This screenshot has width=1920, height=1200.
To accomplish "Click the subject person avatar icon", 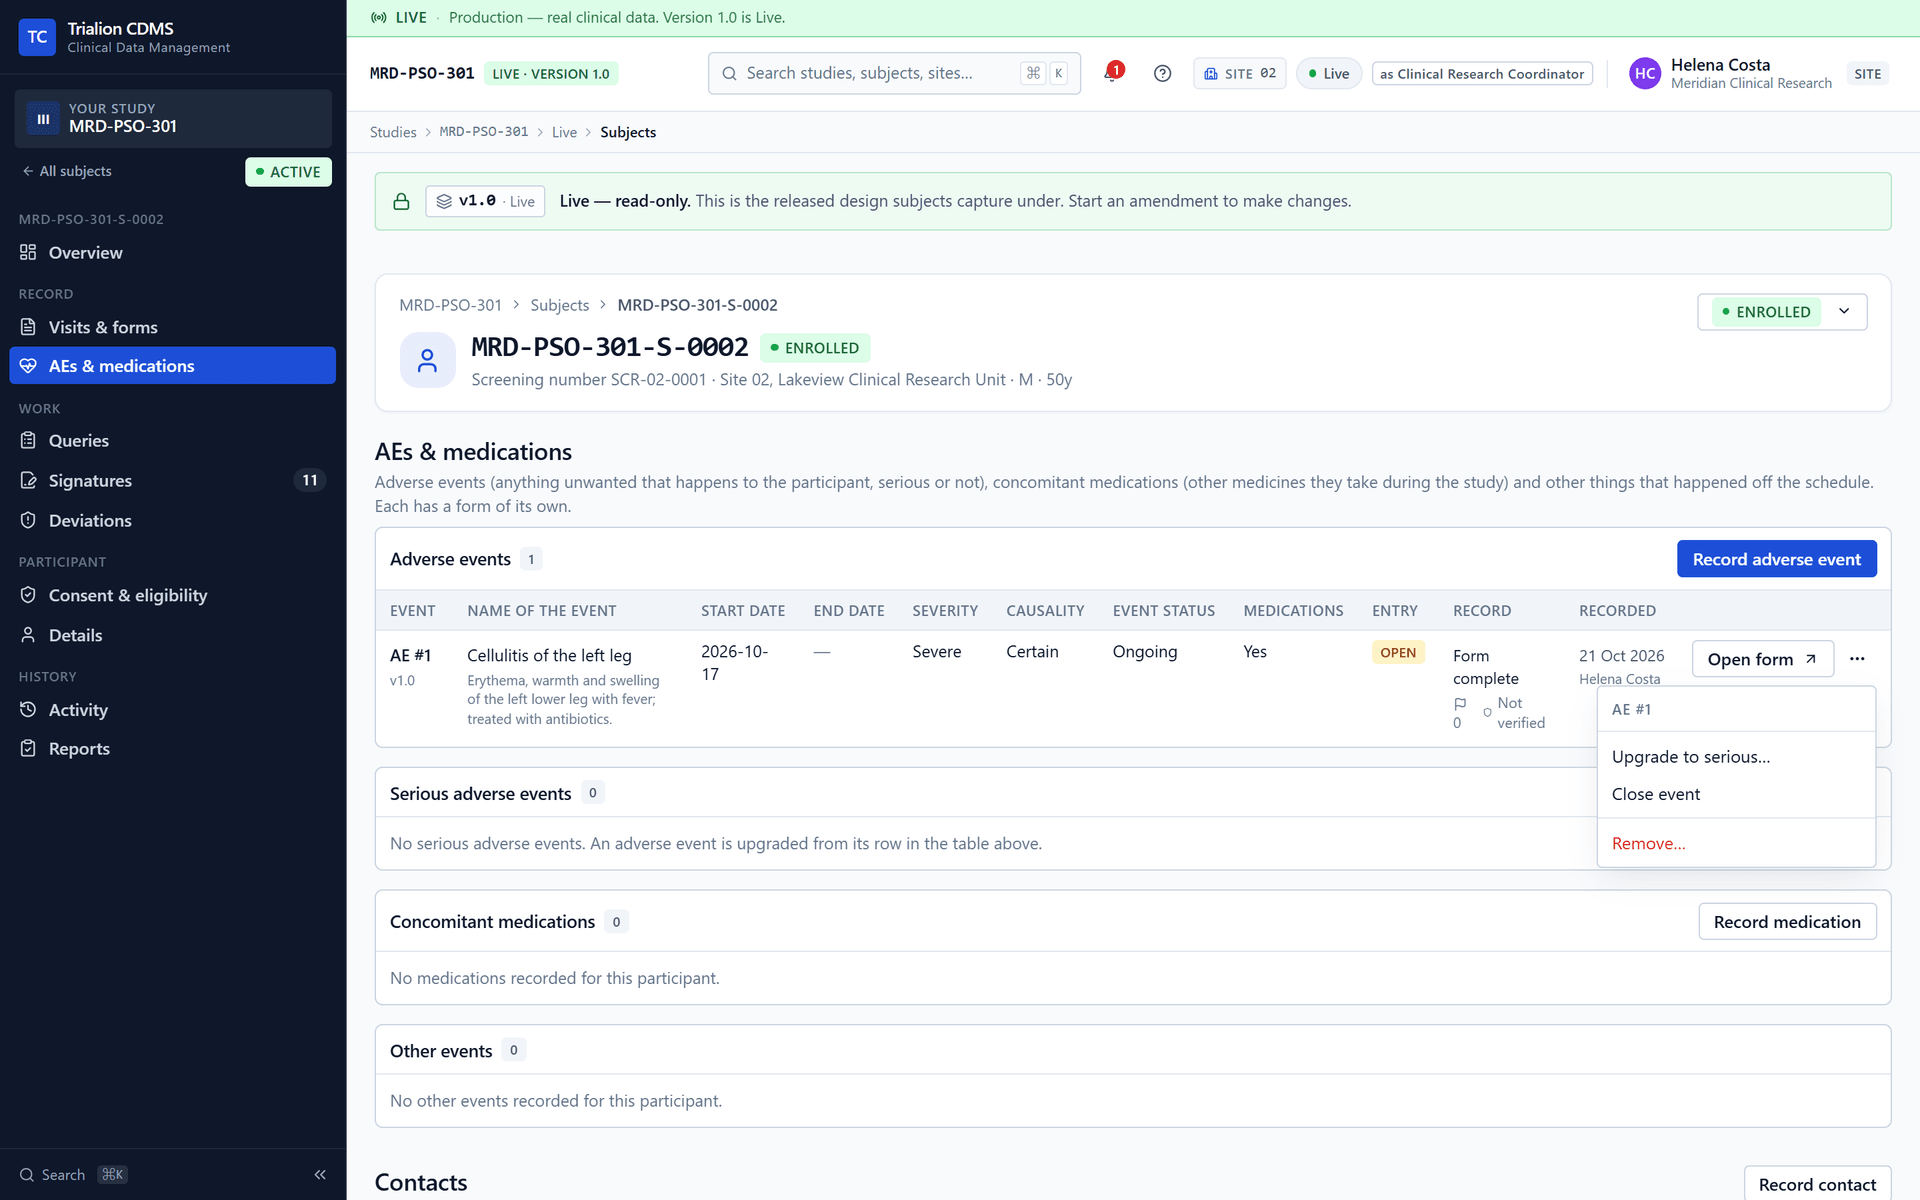I will [427, 360].
